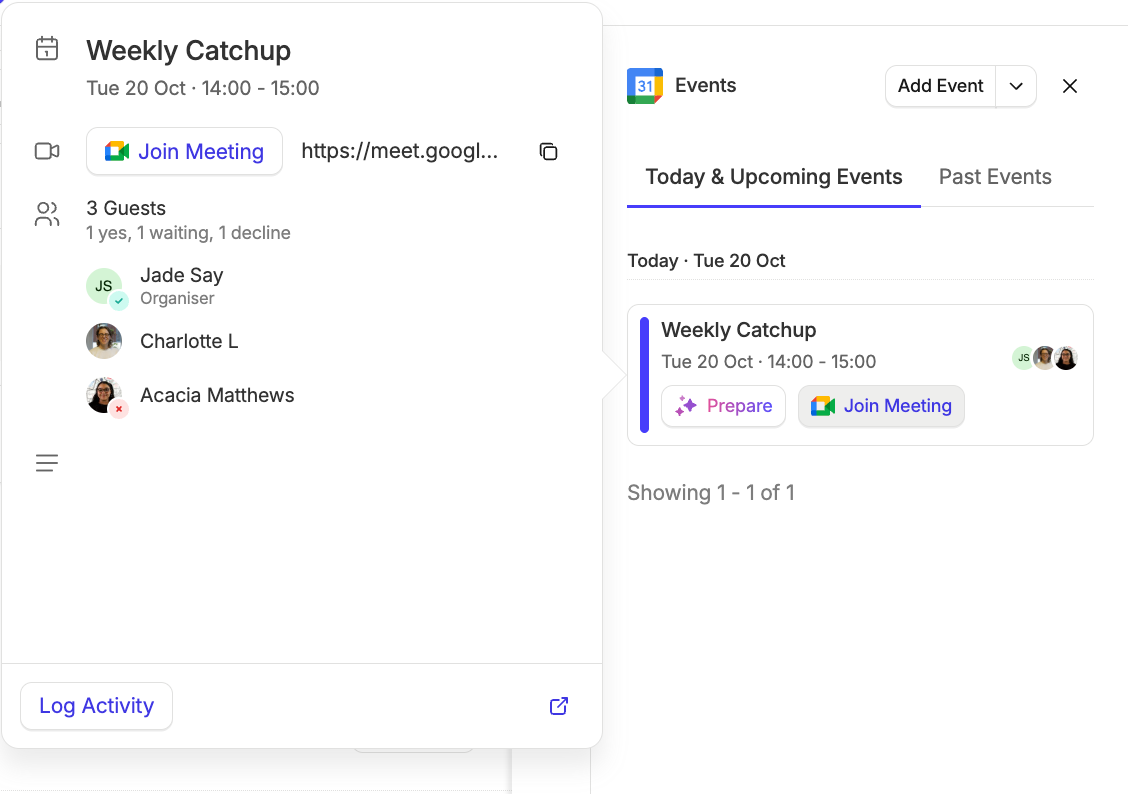Click Acacia Matthews' profile photo
Screen dimensions: 1128x794
[104, 395]
